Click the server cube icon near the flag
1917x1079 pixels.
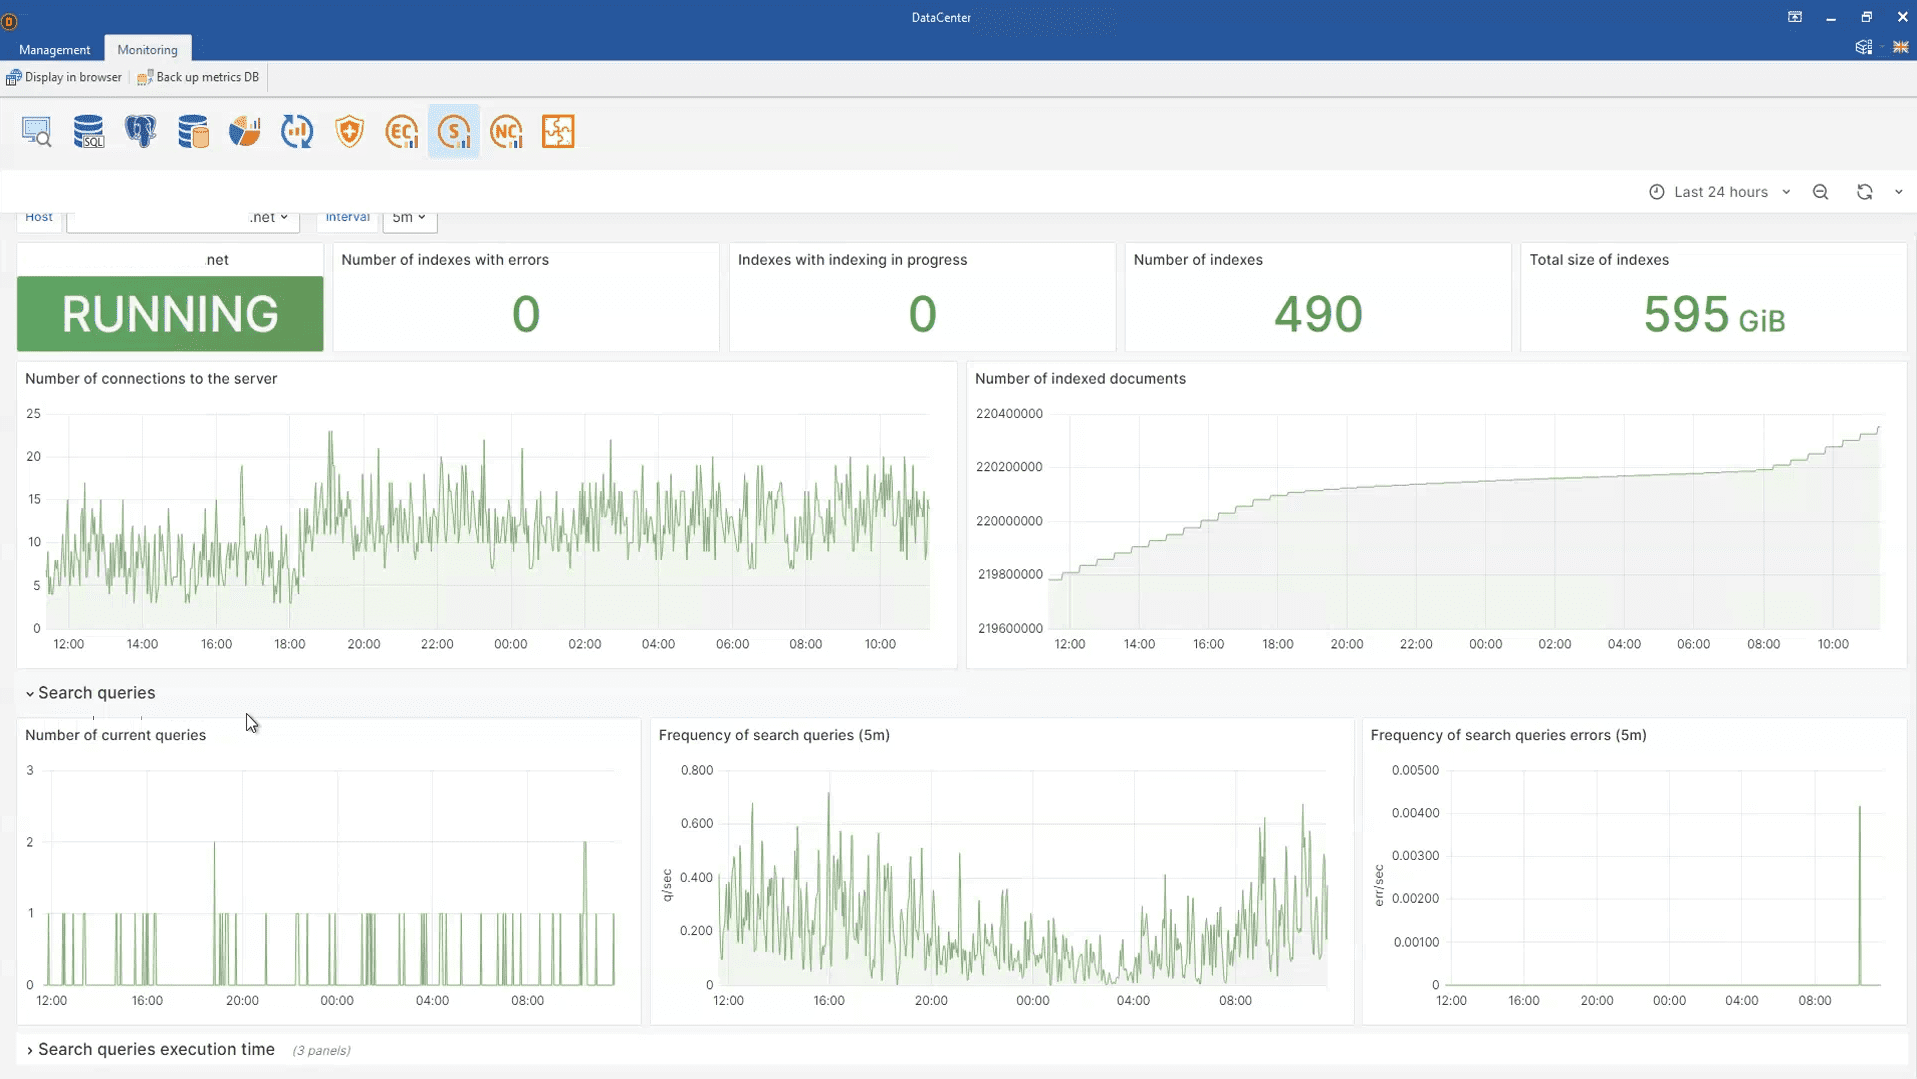1864,47
